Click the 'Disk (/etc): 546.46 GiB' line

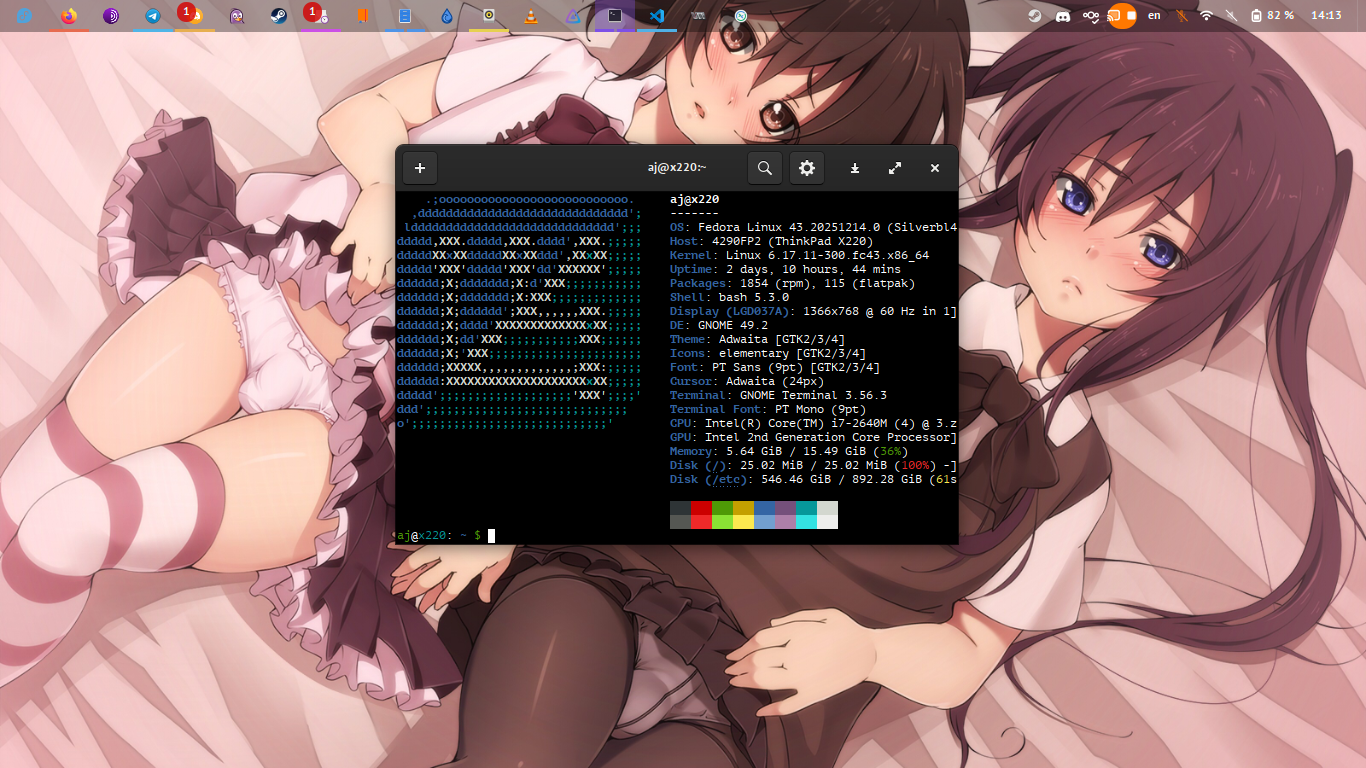point(813,479)
